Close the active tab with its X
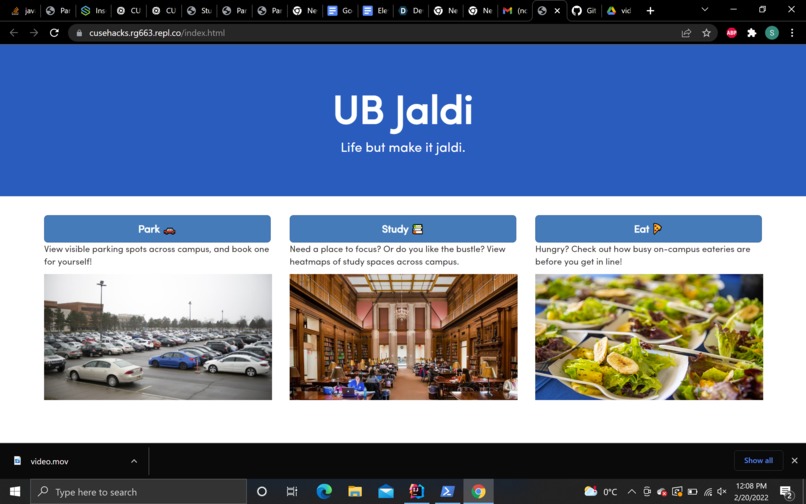The image size is (806, 504). pos(557,11)
